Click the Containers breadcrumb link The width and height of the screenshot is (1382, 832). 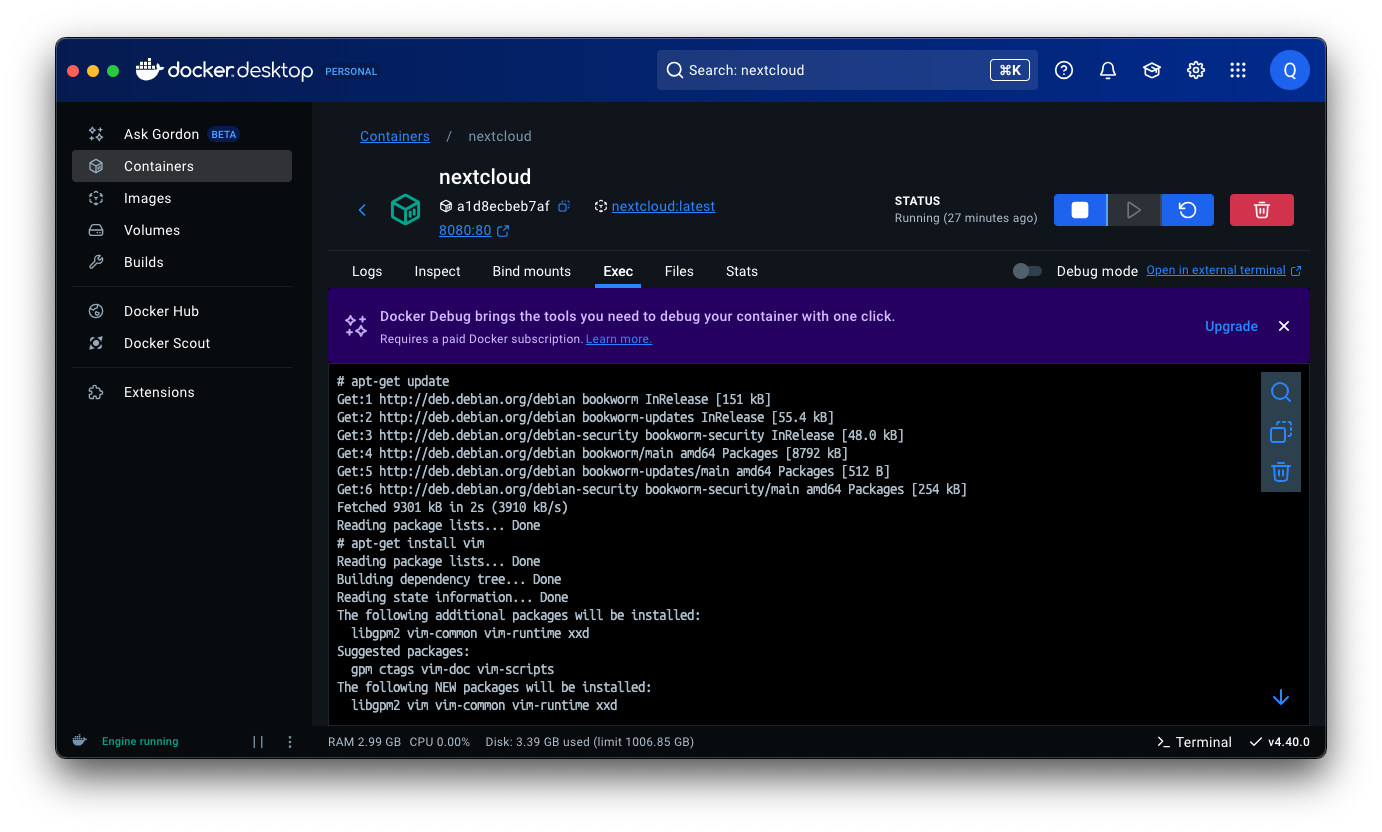click(x=395, y=136)
